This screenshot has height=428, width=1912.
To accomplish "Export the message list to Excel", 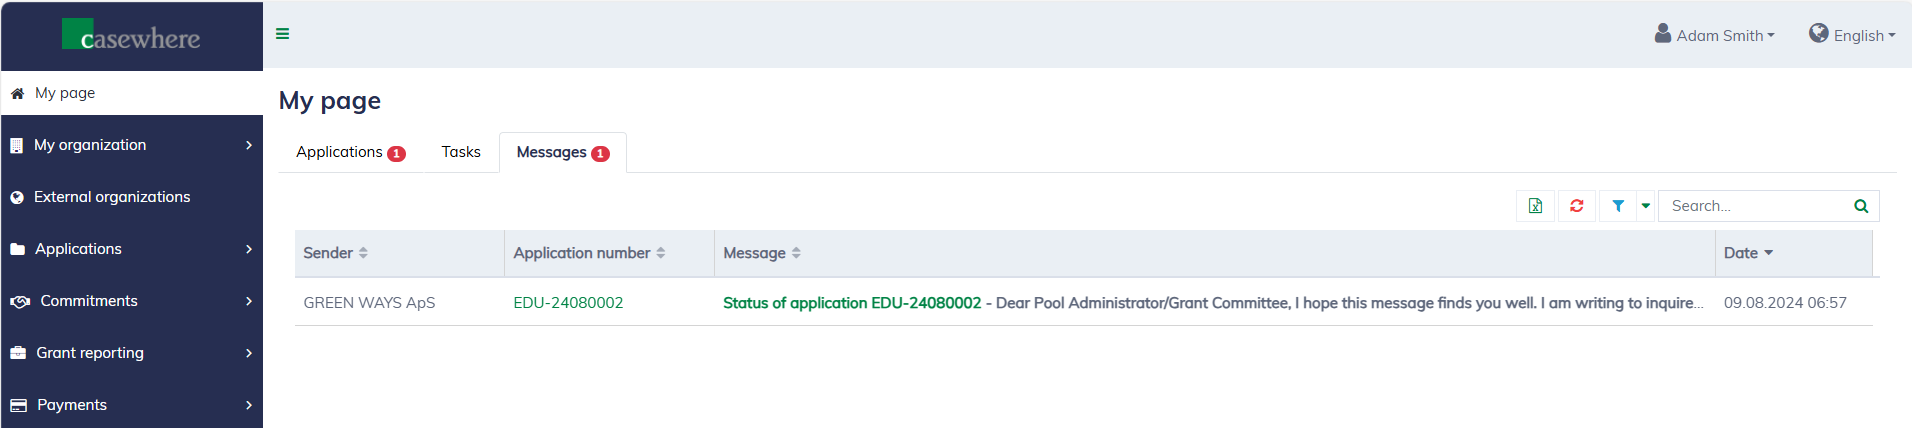I will pyautogui.click(x=1535, y=206).
